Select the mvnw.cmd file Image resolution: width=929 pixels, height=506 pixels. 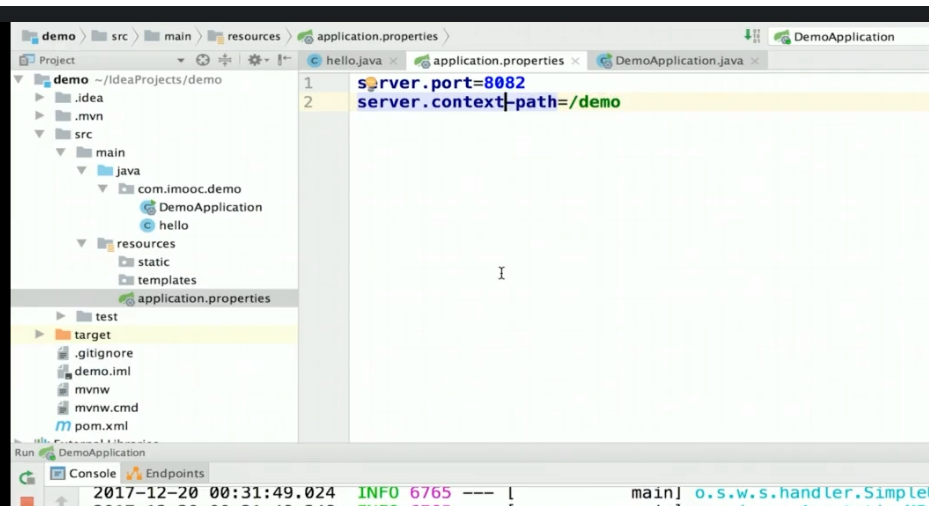click(x=106, y=408)
